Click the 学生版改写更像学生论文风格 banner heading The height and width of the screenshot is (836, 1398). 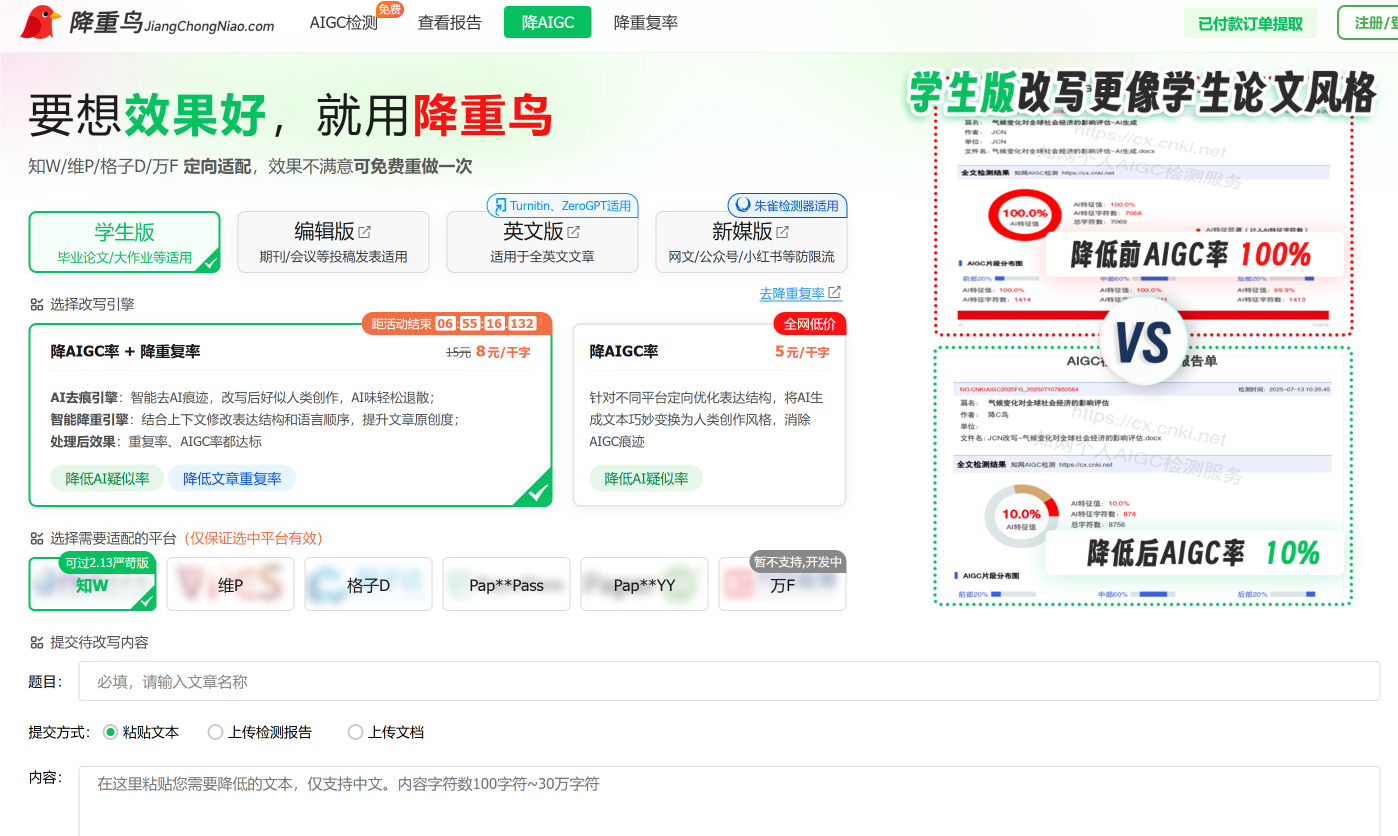[1142, 94]
